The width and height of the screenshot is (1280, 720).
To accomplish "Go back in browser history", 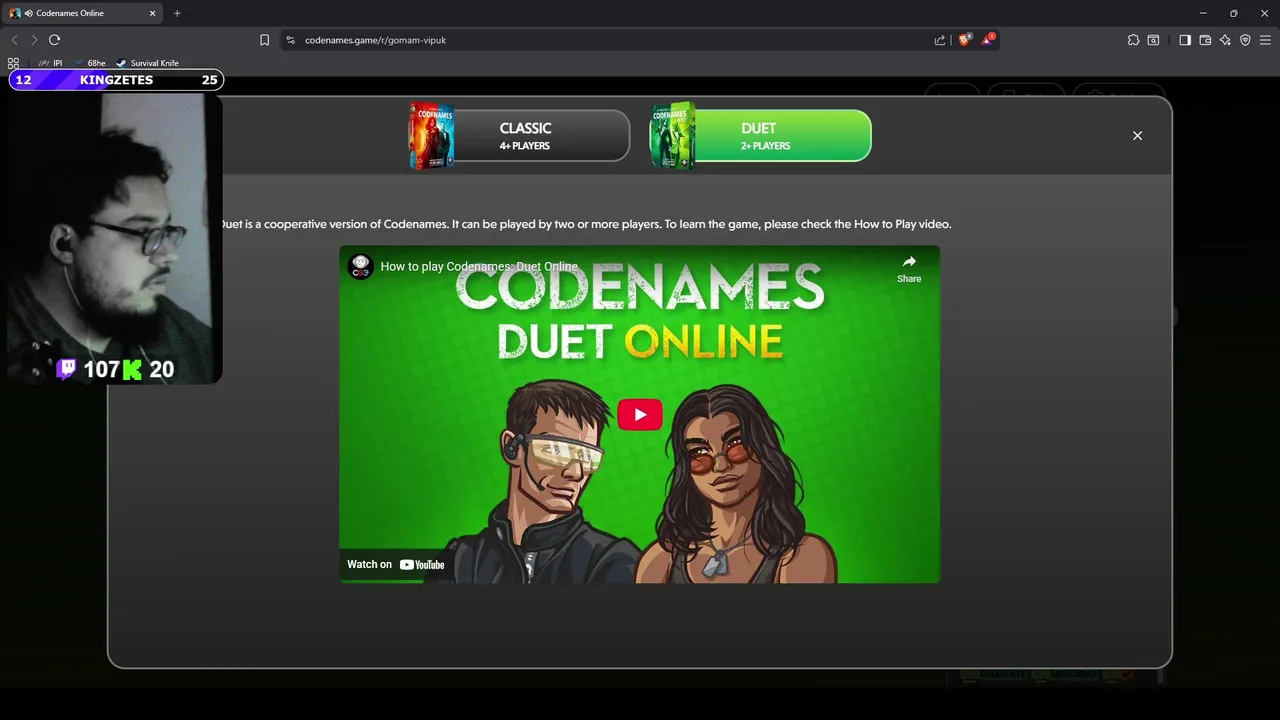I will pyautogui.click(x=14, y=40).
